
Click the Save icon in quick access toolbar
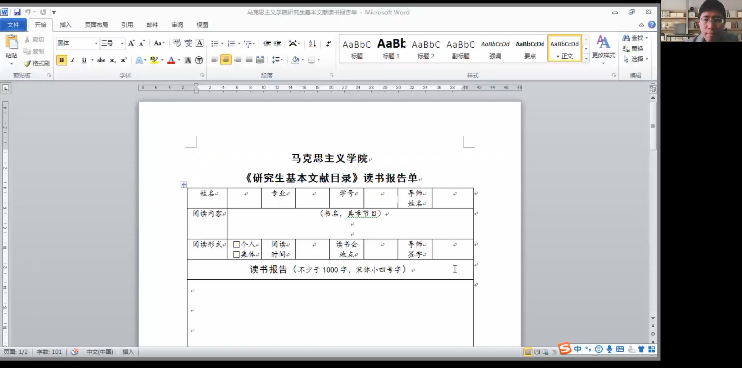coord(17,12)
